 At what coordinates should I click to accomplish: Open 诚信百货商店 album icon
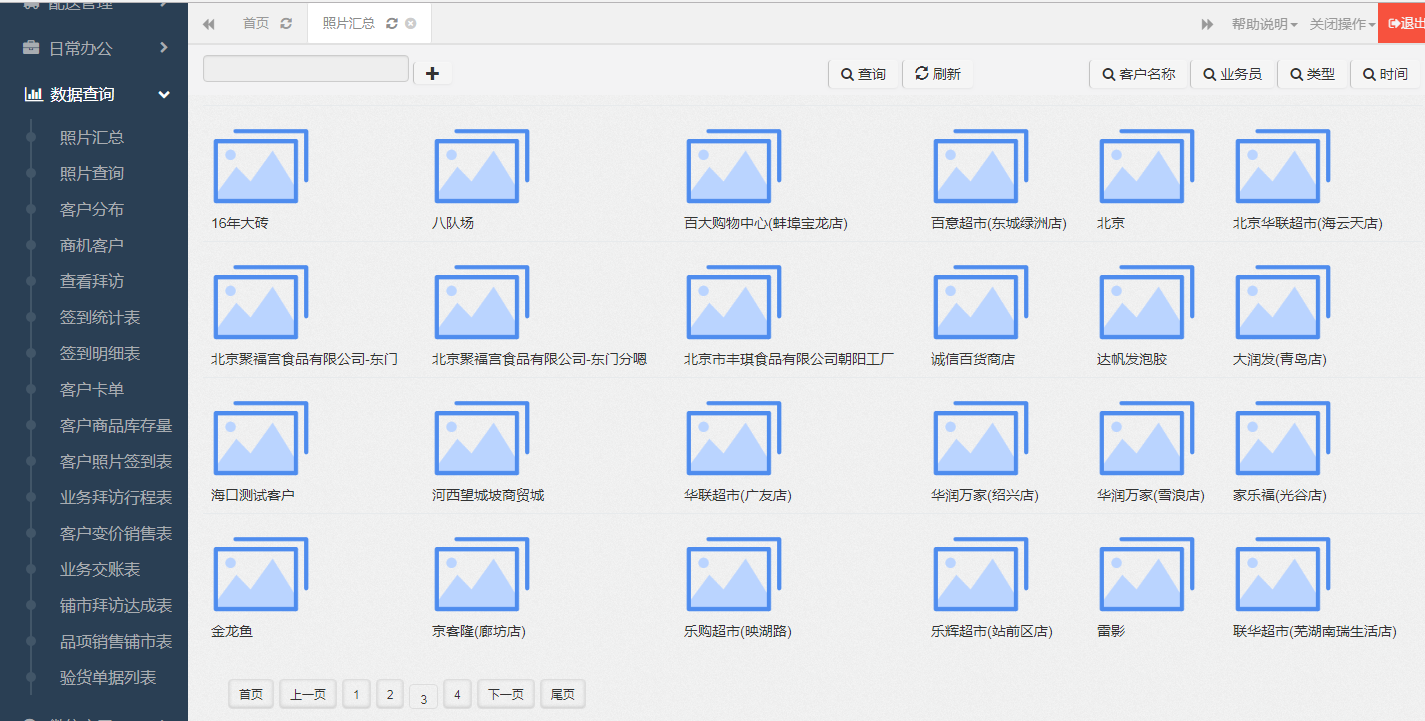coord(980,302)
